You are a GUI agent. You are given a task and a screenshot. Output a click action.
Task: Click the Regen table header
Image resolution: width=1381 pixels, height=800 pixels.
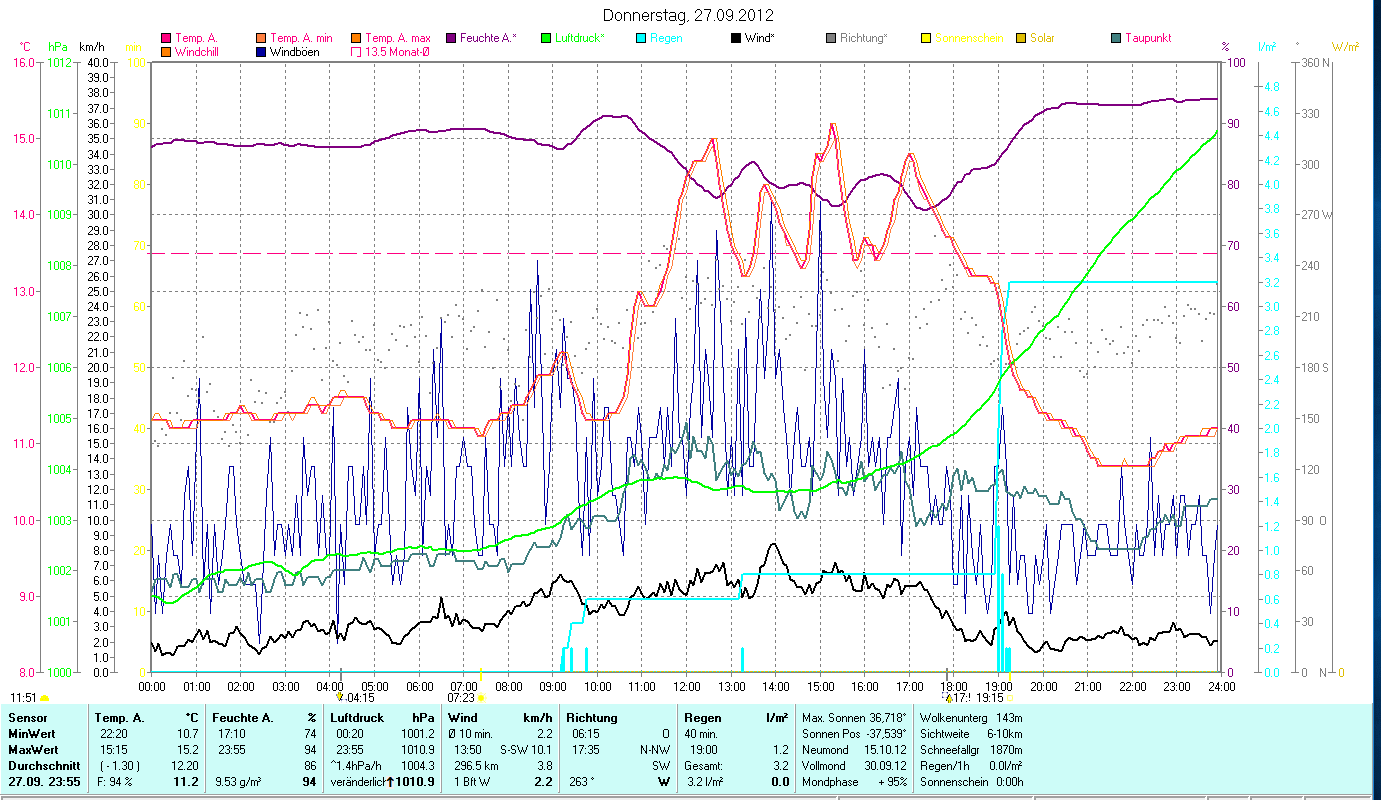(703, 718)
